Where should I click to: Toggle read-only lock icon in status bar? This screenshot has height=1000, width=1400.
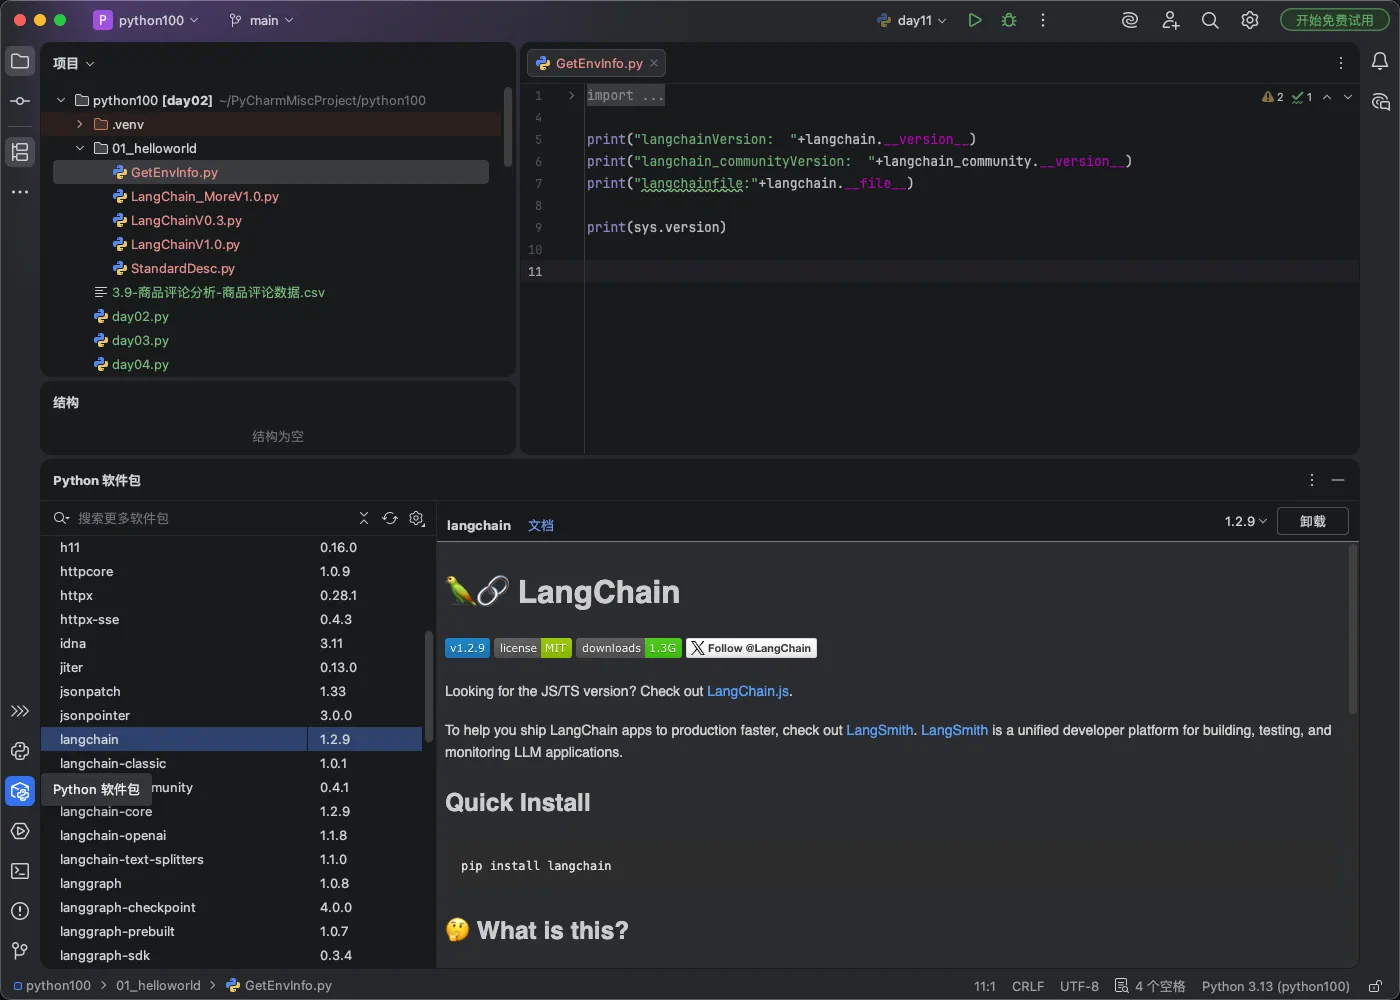click(1376, 986)
